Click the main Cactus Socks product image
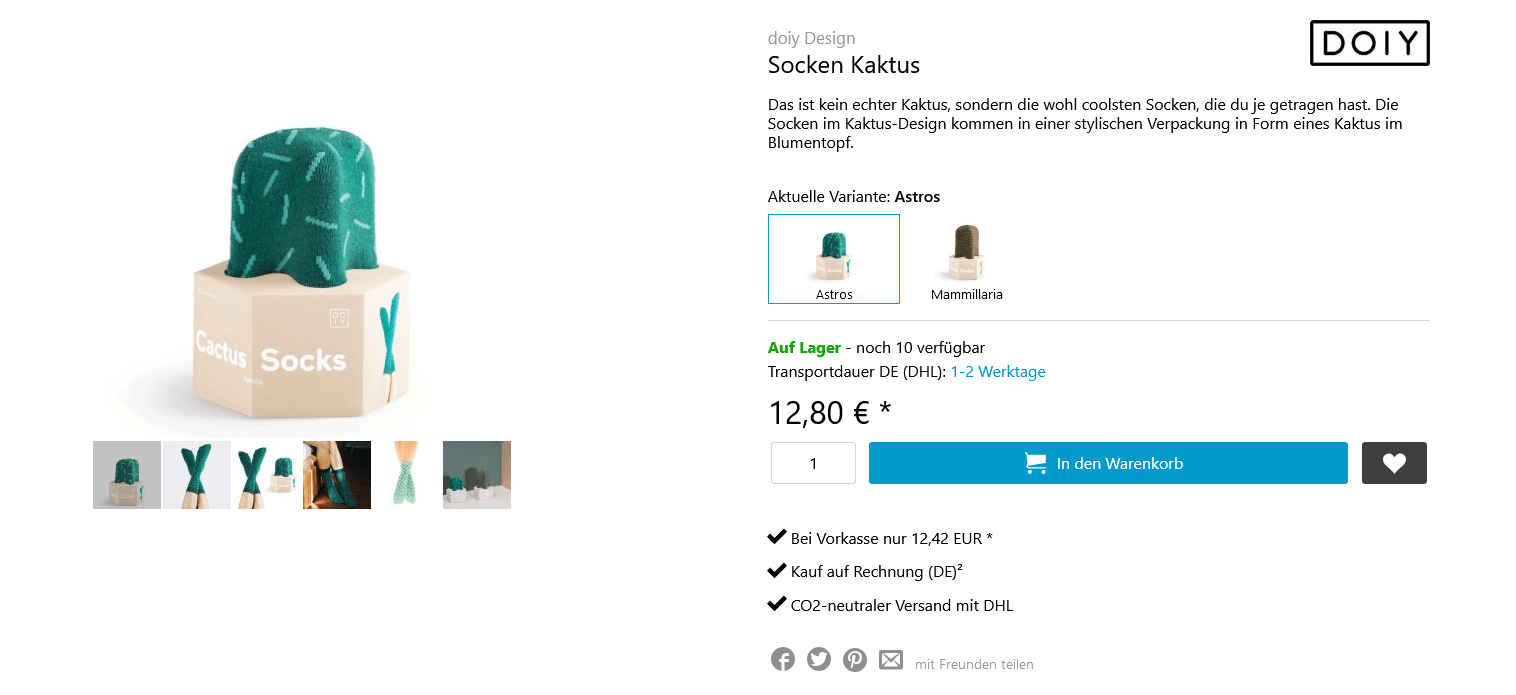This screenshot has height=695, width=1516. pos(300,270)
